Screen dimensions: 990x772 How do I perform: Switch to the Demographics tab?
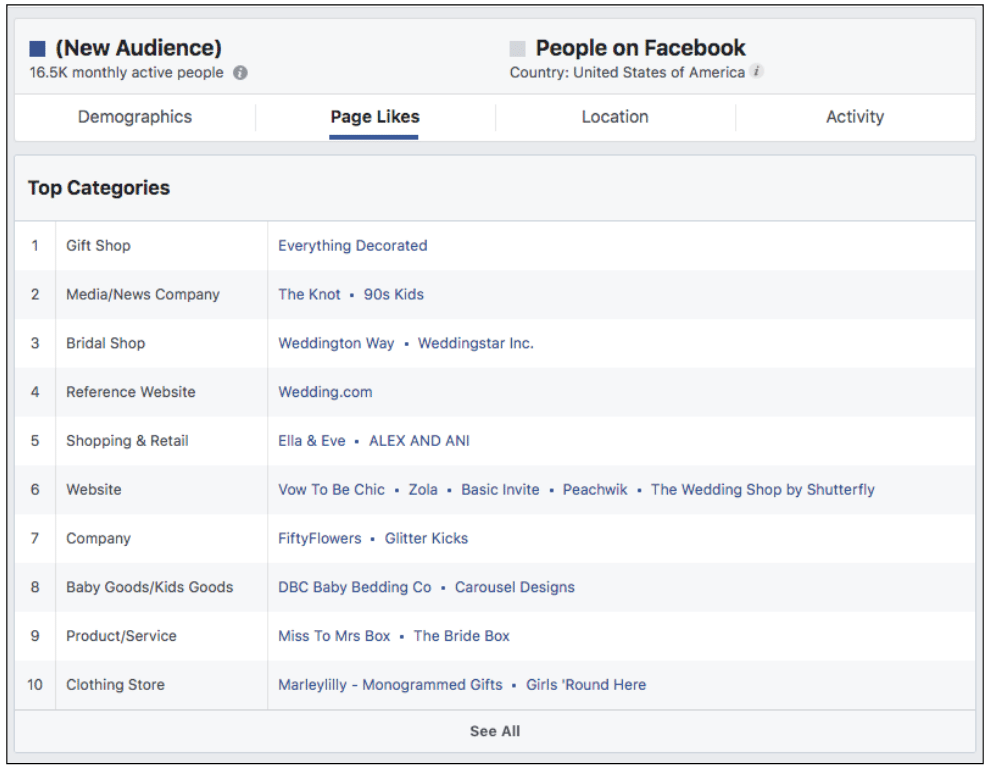pyautogui.click(x=135, y=117)
